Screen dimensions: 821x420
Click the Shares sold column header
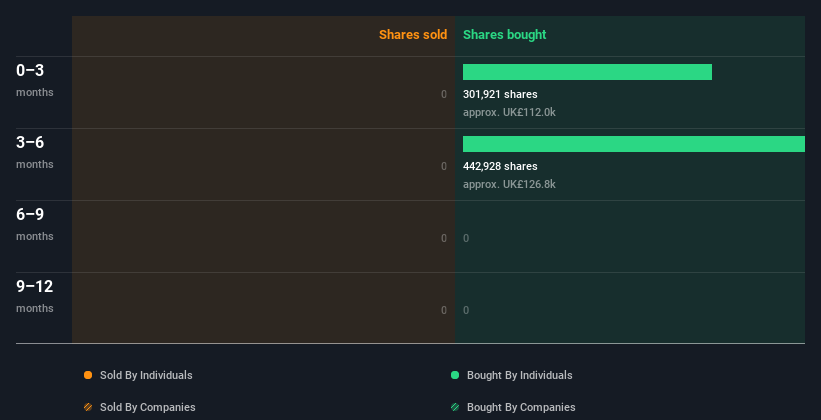pyautogui.click(x=413, y=35)
